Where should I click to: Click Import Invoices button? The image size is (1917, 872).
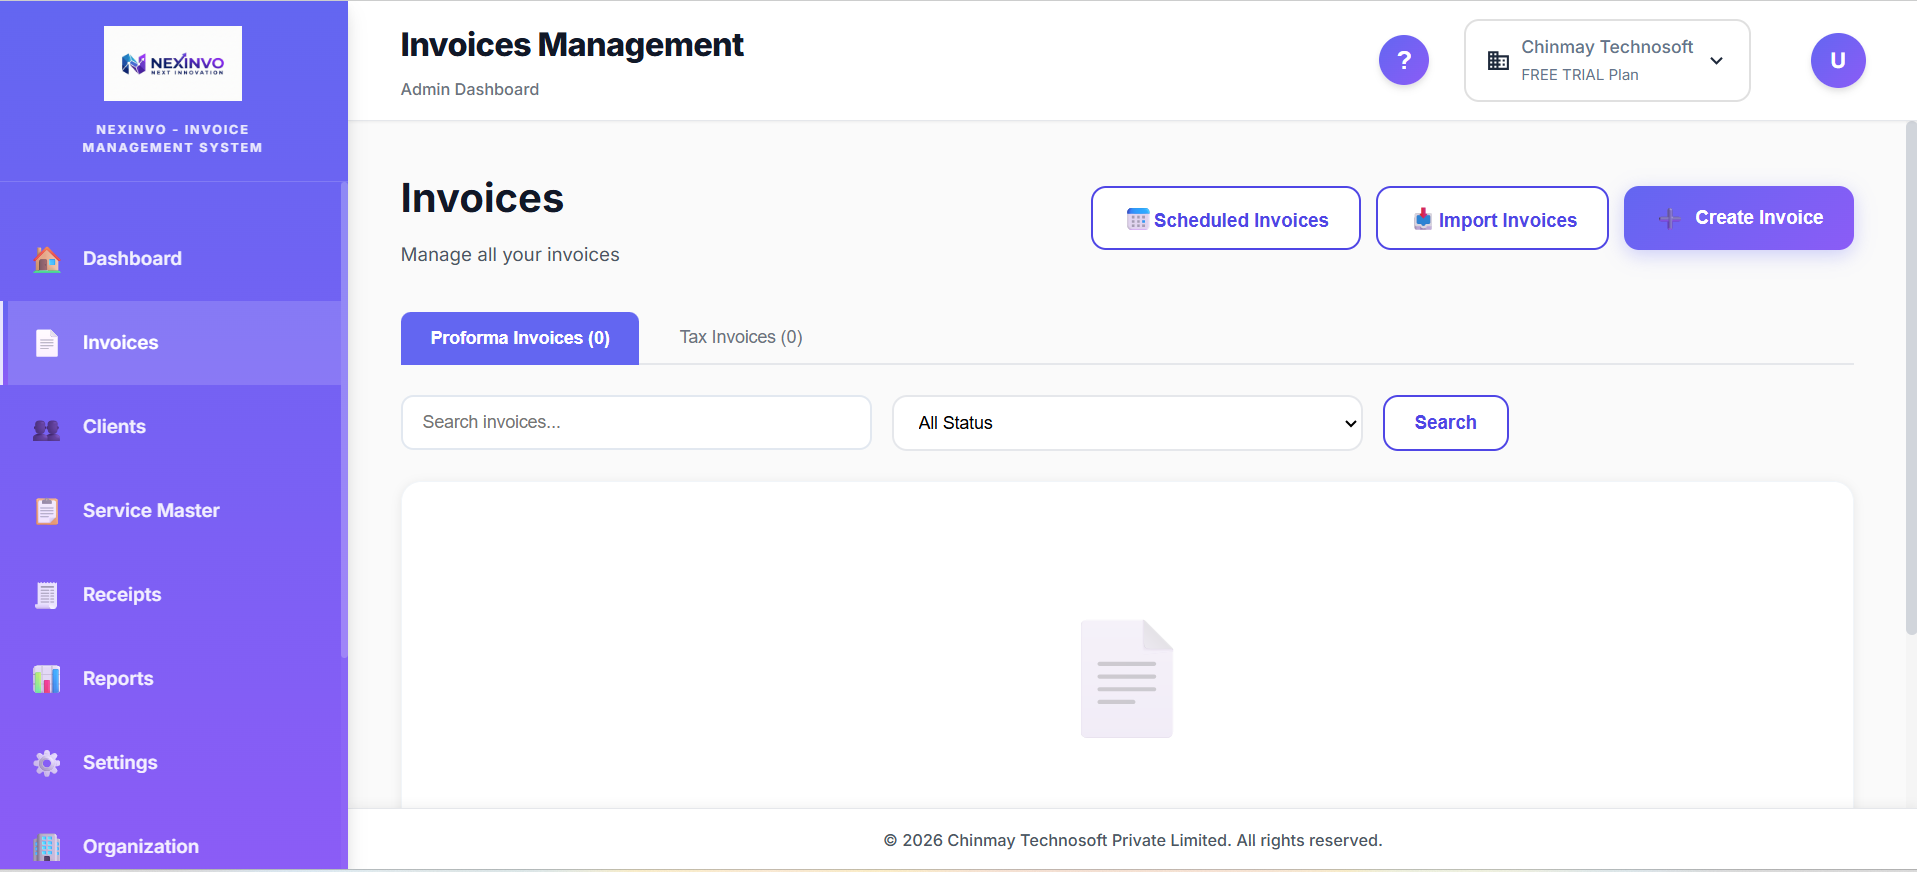(x=1492, y=218)
